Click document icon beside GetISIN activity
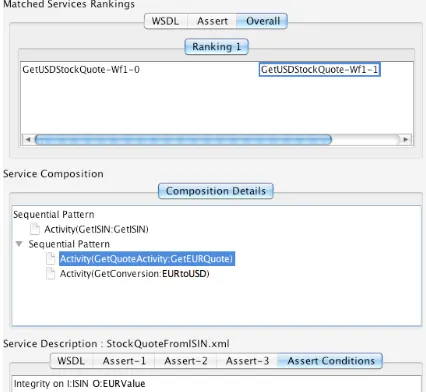The height and width of the screenshot is (392, 426). (x=35, y=229)
